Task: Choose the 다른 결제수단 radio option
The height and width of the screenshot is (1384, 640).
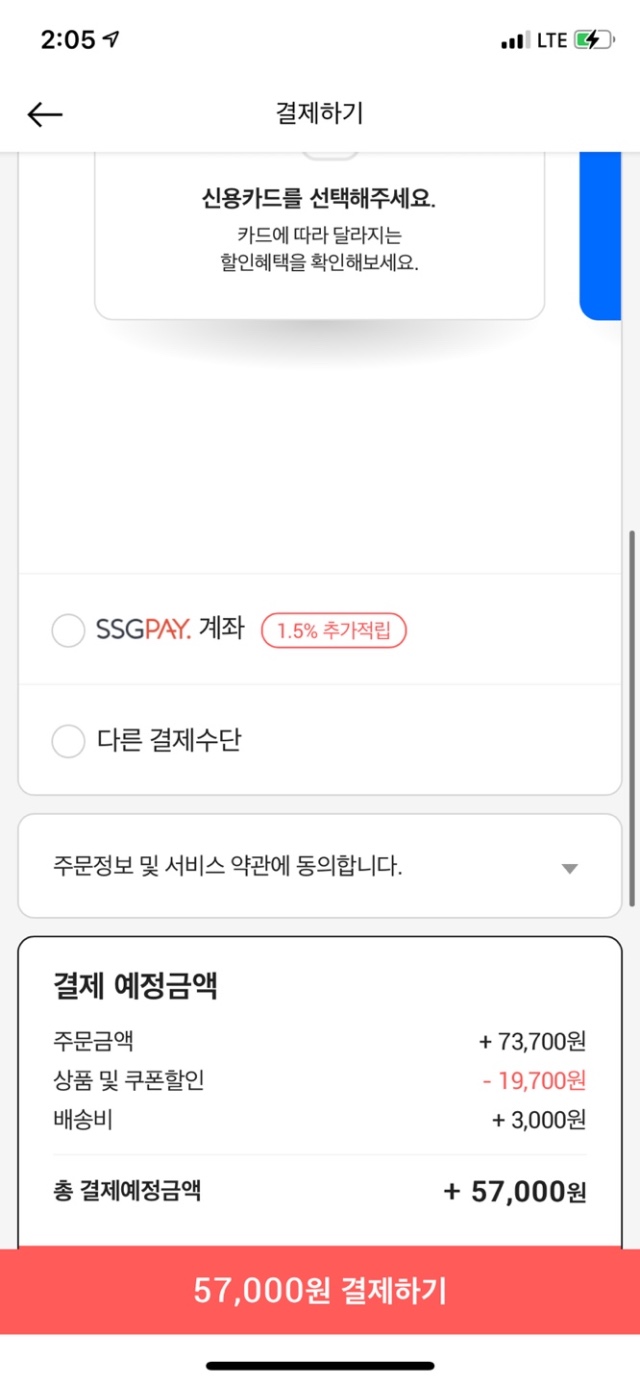Action: [x=68, y=741]
